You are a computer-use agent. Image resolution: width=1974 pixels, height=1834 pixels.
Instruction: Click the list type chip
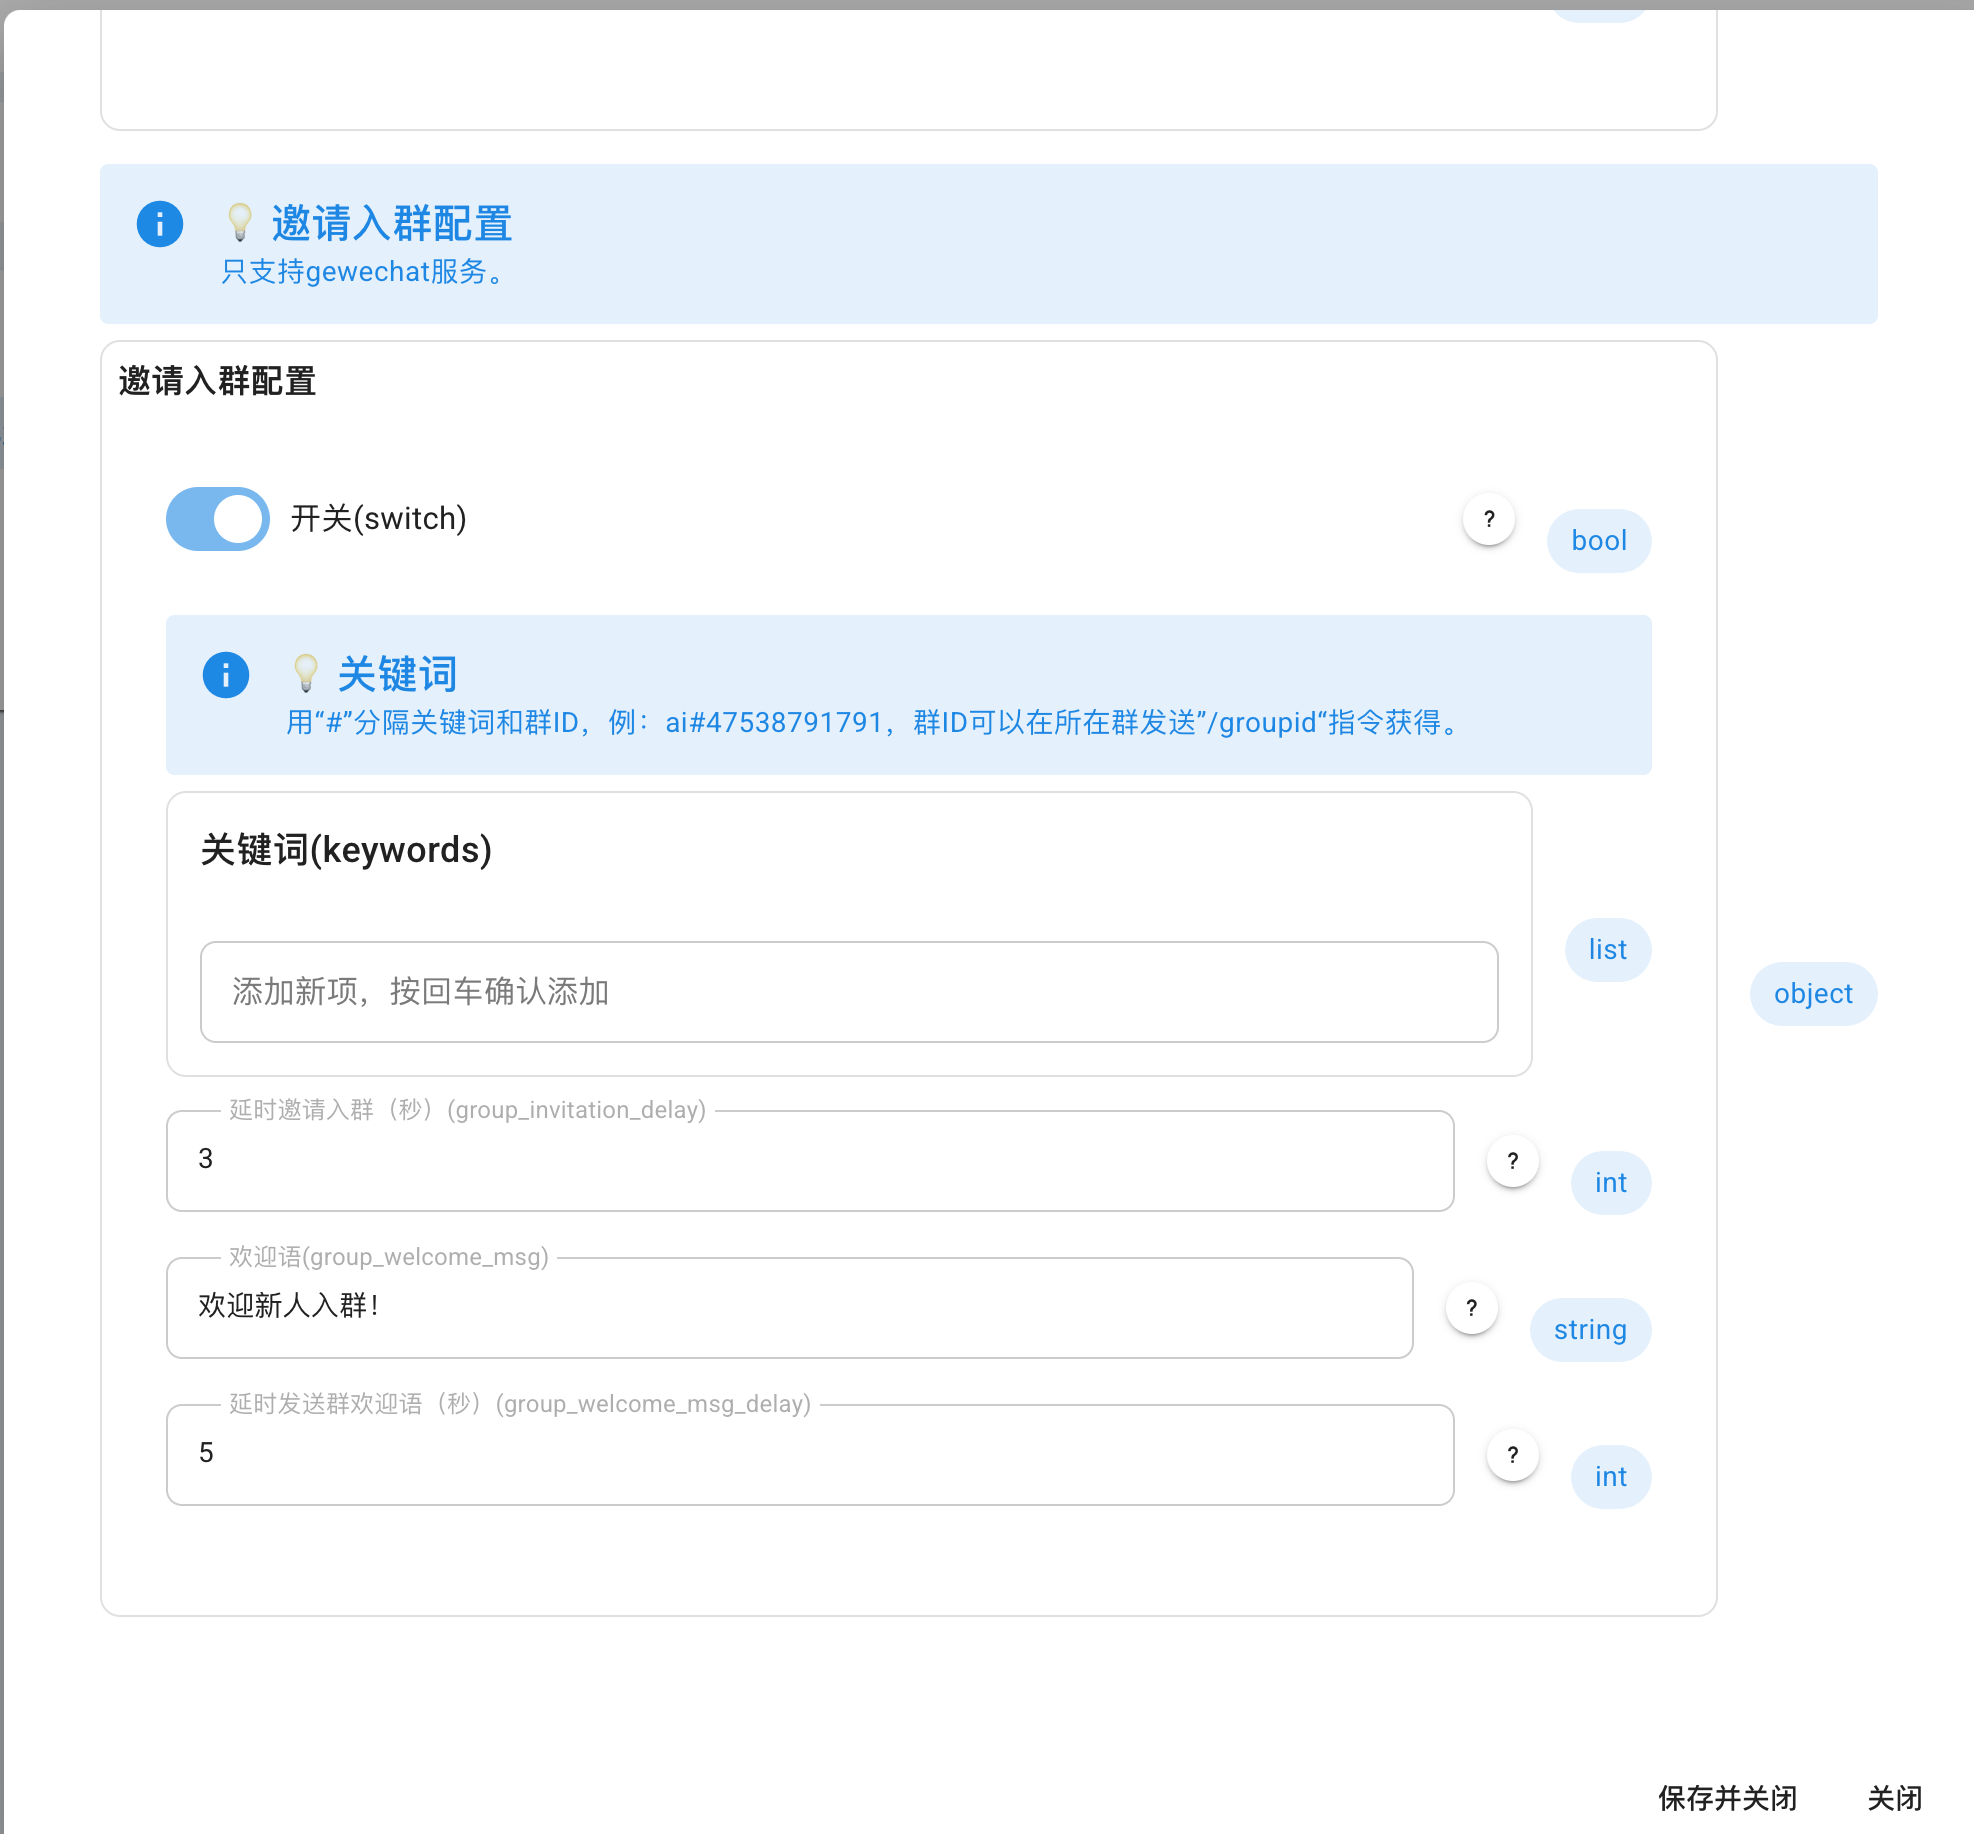pyautogui.click(x=1607, y=950)
